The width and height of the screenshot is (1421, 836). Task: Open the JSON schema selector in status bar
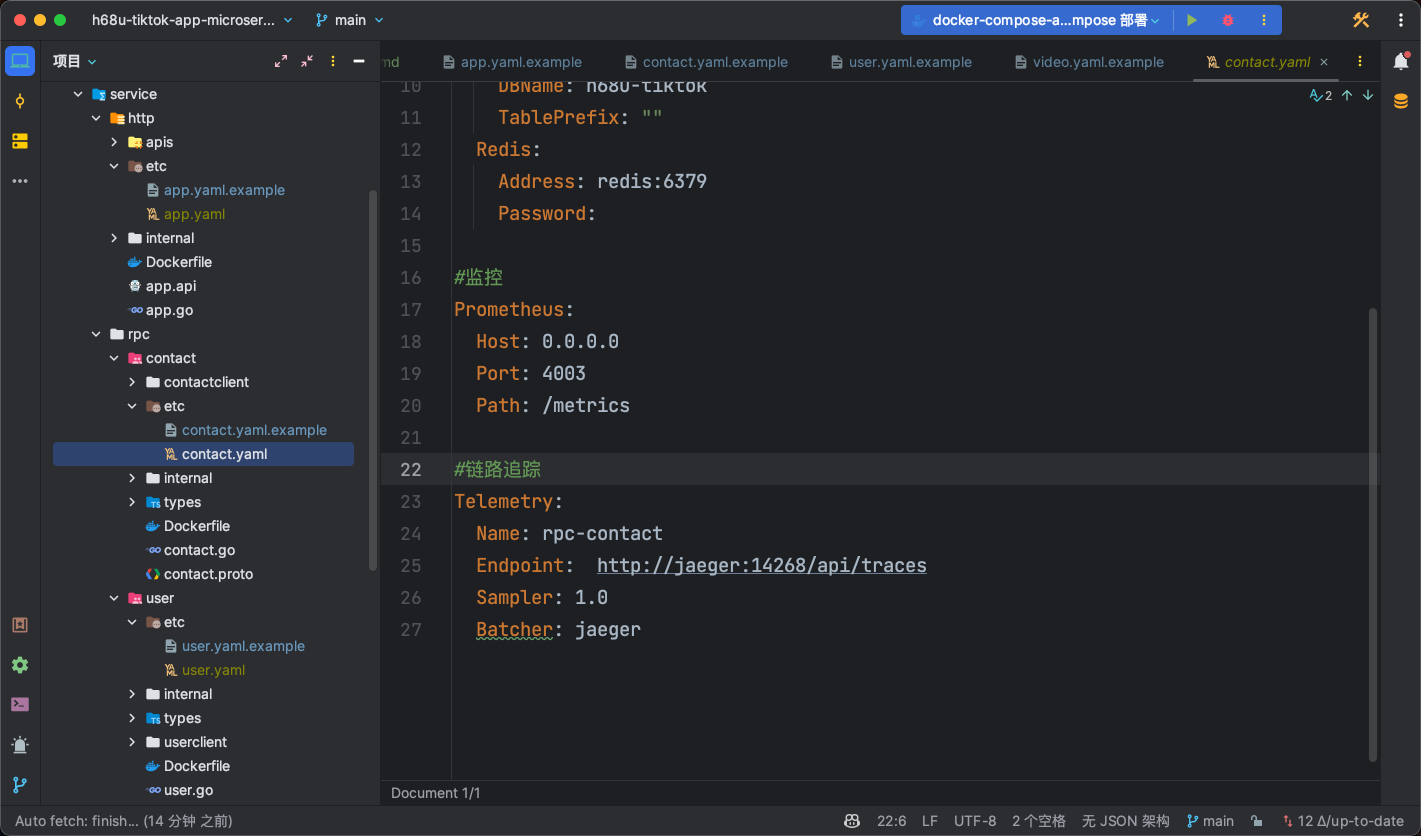[1126, 821]
